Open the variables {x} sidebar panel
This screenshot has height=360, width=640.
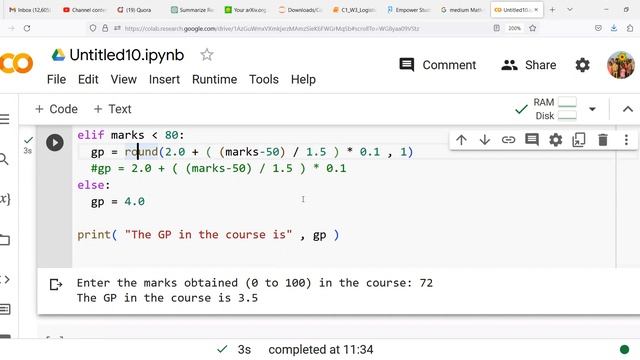pos(5,199)
